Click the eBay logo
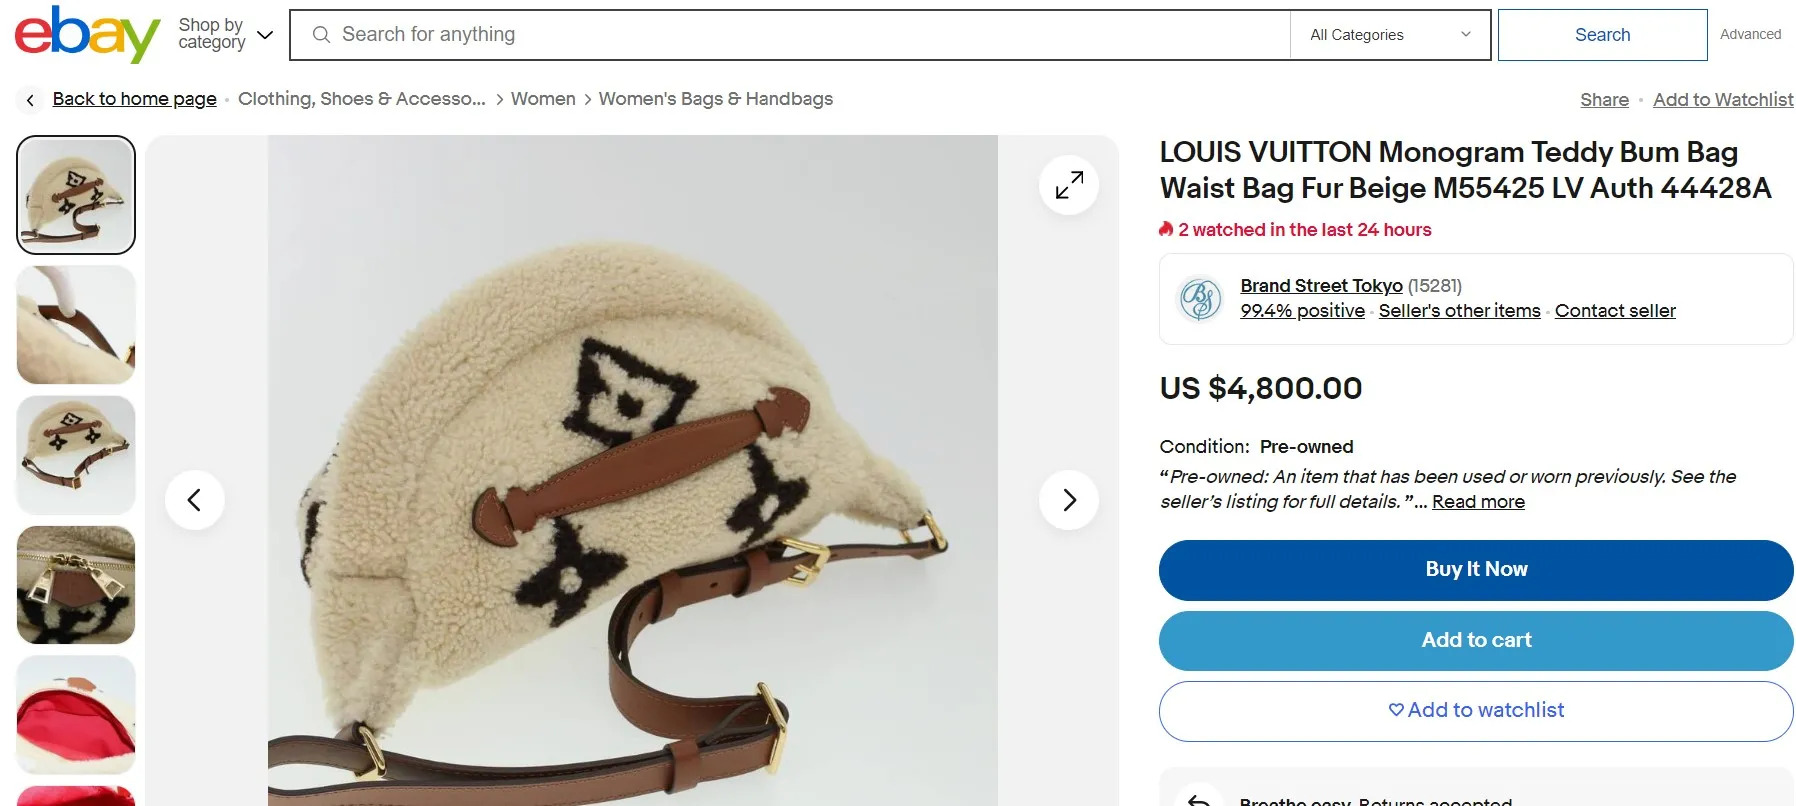 point(87,35)
